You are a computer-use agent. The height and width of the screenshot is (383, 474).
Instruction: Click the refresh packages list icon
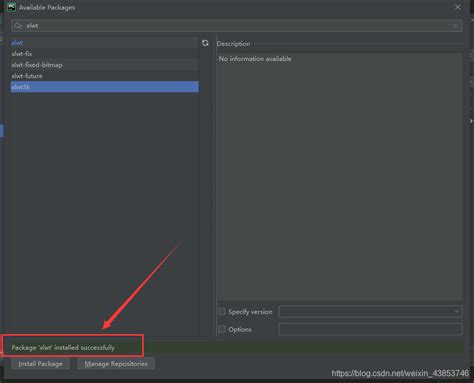[x=205, y=43]
